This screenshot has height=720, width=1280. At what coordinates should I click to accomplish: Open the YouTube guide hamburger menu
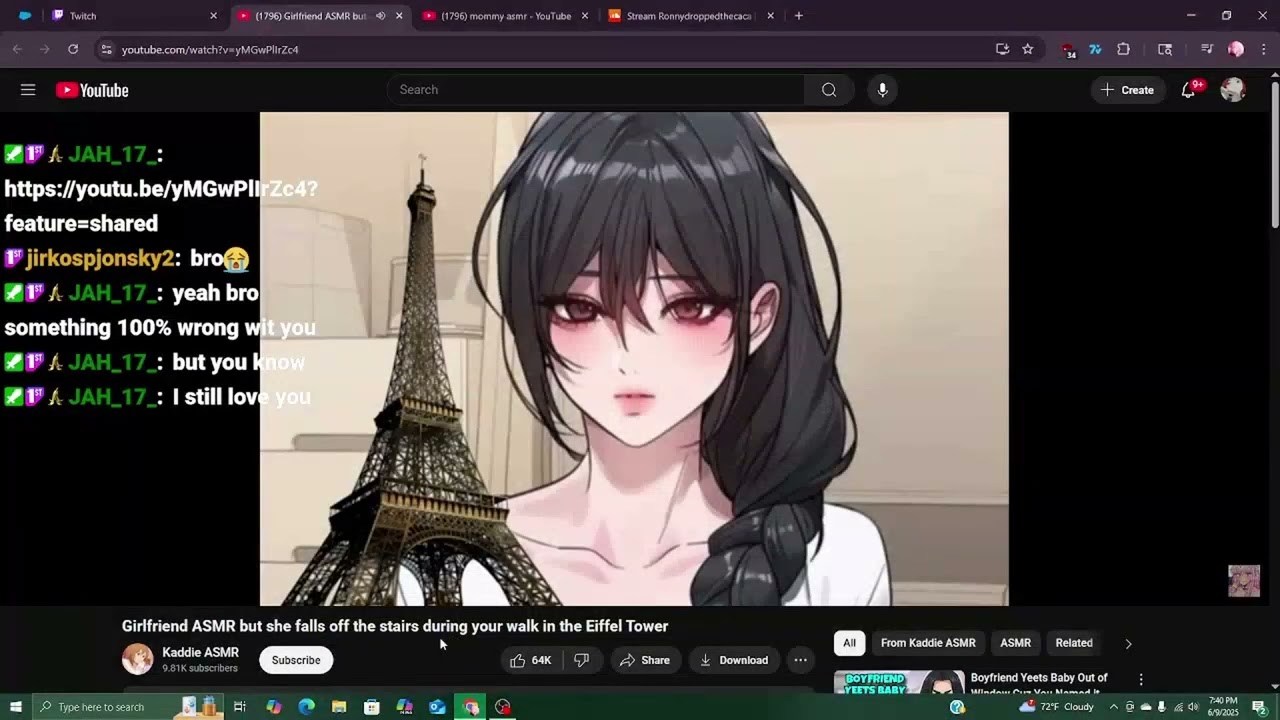pos(28,90)
